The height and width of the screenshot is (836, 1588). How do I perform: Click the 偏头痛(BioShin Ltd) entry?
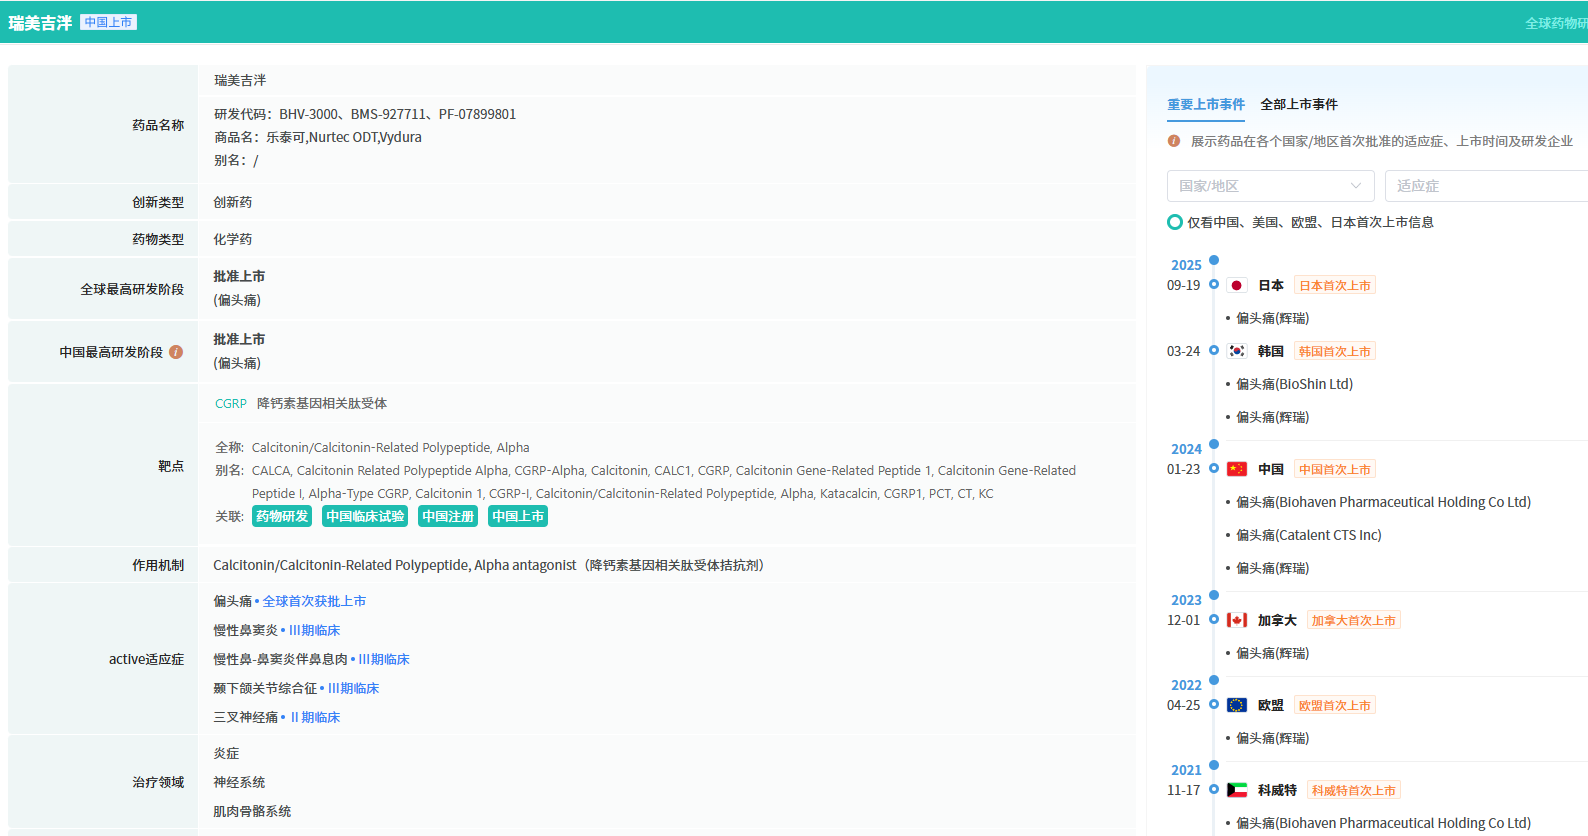pyautogui.click(x=1294, y=384)
